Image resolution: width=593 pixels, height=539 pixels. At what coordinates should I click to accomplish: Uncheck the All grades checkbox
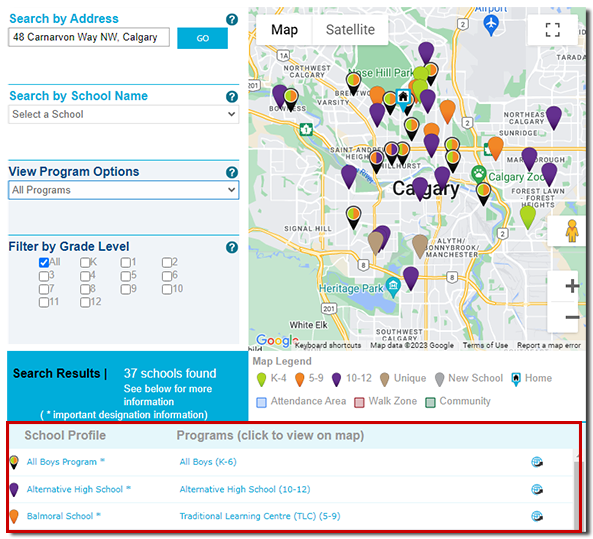[x=44, y=263]
